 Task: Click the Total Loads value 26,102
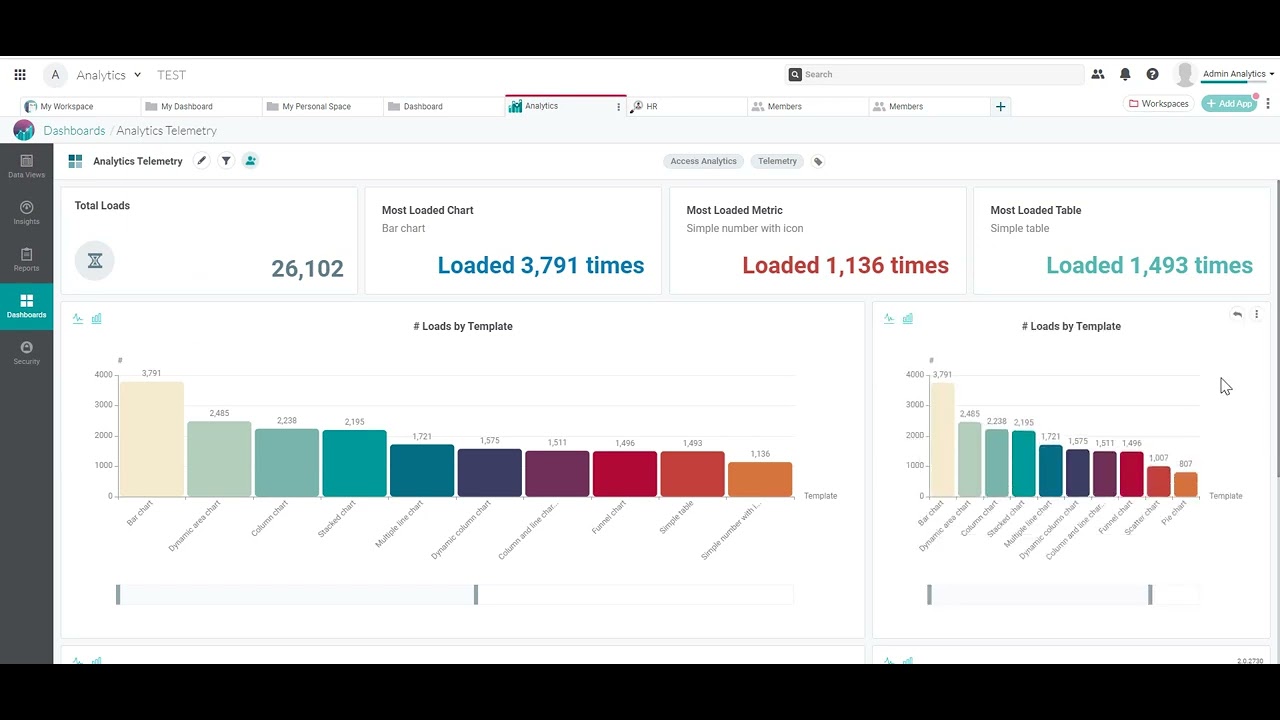307,268
